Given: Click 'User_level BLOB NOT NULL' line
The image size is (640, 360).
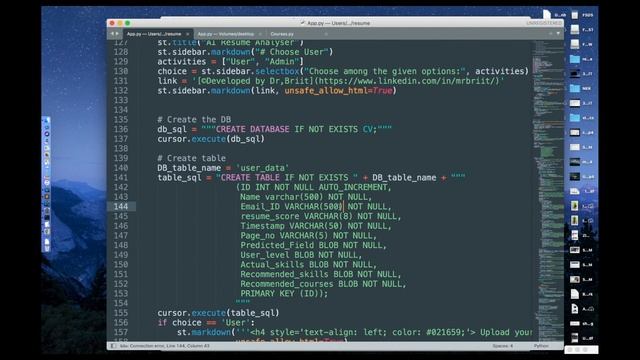Looking at the screenshot, I should (x=301, y=255).
